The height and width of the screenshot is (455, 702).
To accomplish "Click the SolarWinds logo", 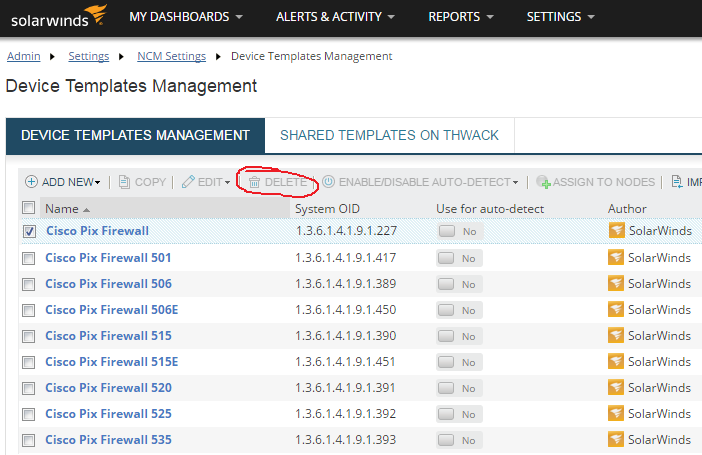I will (x=59, y=16).
